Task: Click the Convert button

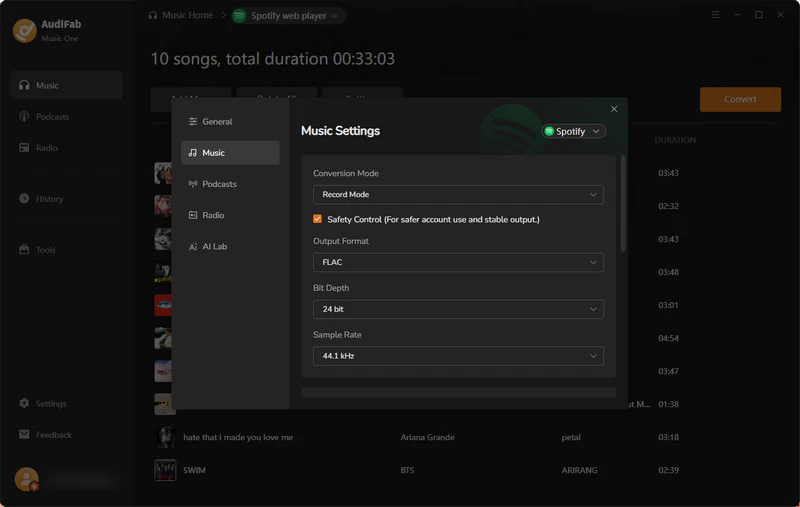Action: pos(740,99)
